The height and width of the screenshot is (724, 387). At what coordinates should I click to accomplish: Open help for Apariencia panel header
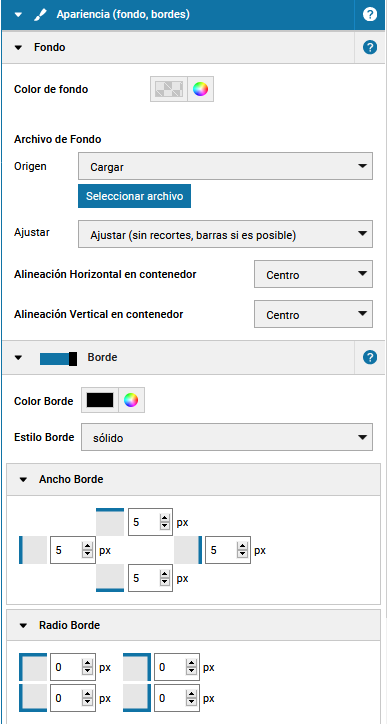369,14
